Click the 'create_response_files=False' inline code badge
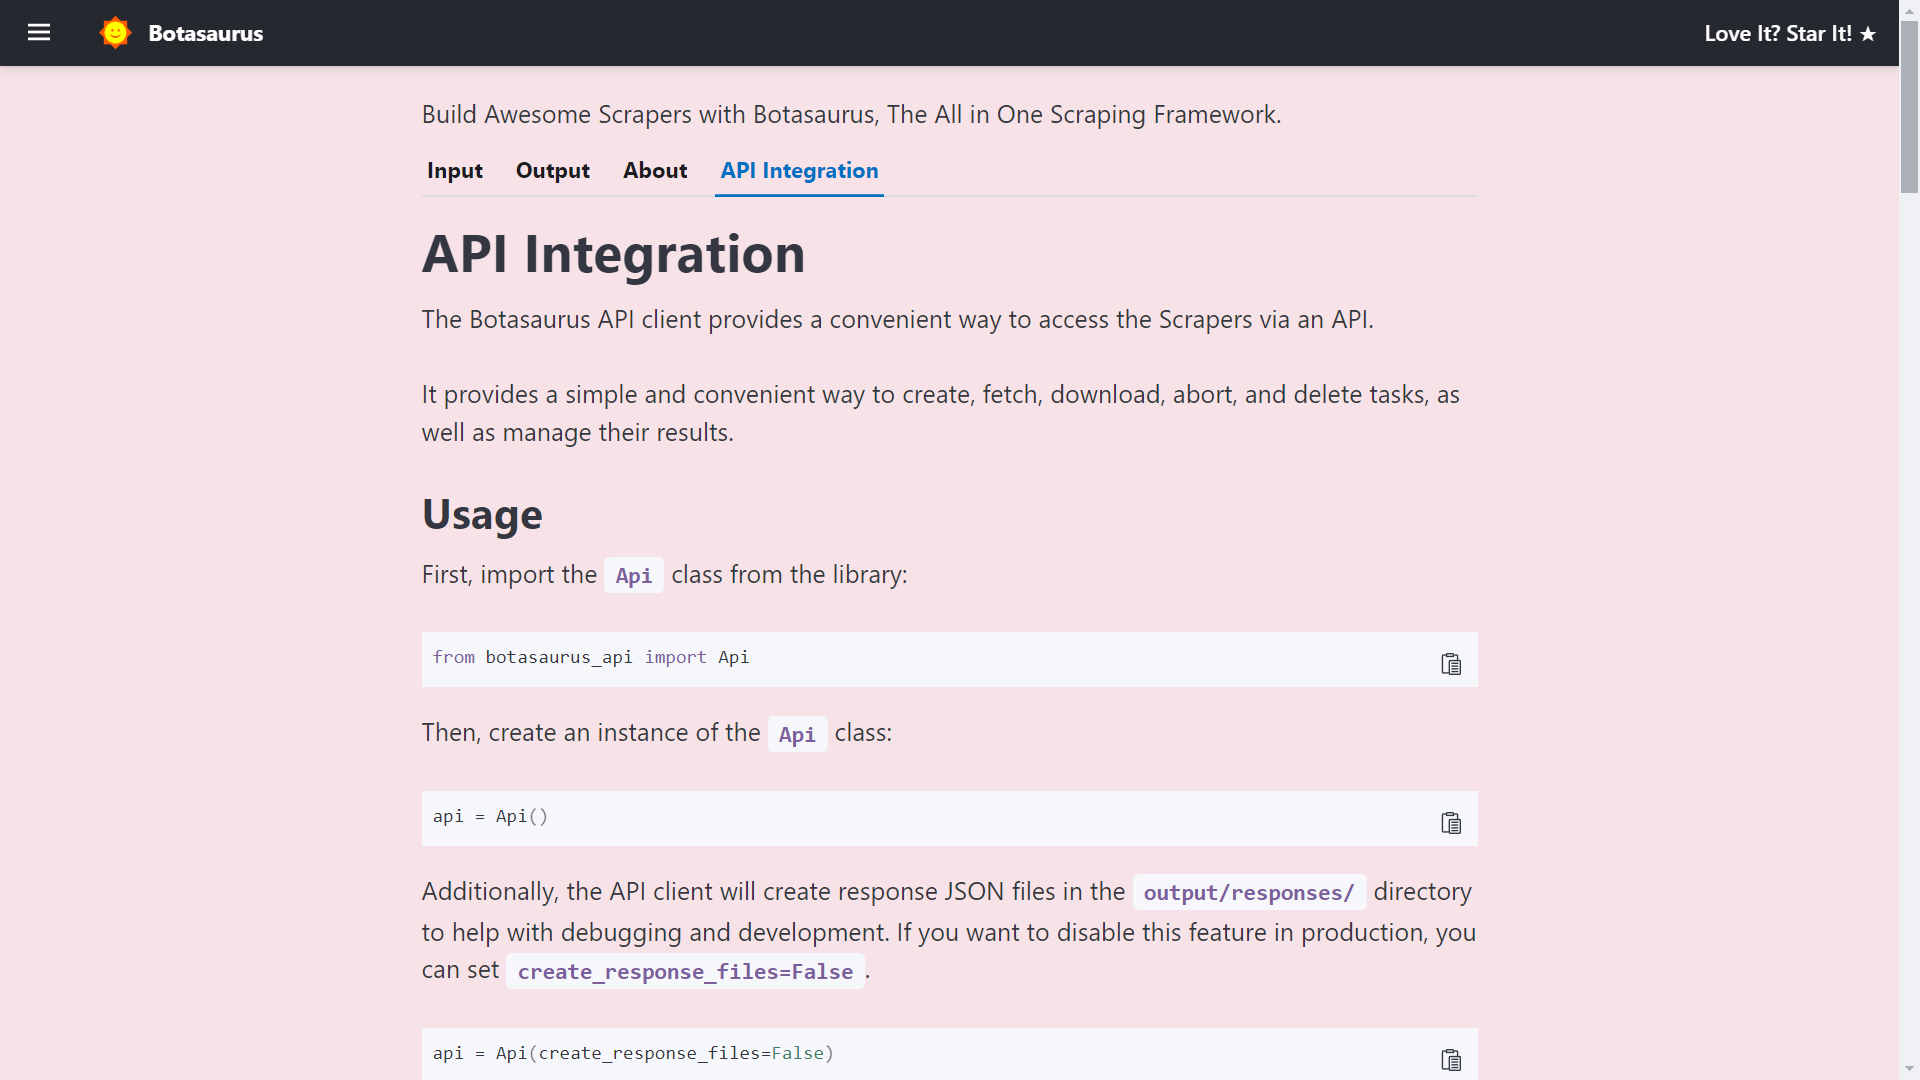Viewport: 1920px width, 1080px height. [686, 971]
